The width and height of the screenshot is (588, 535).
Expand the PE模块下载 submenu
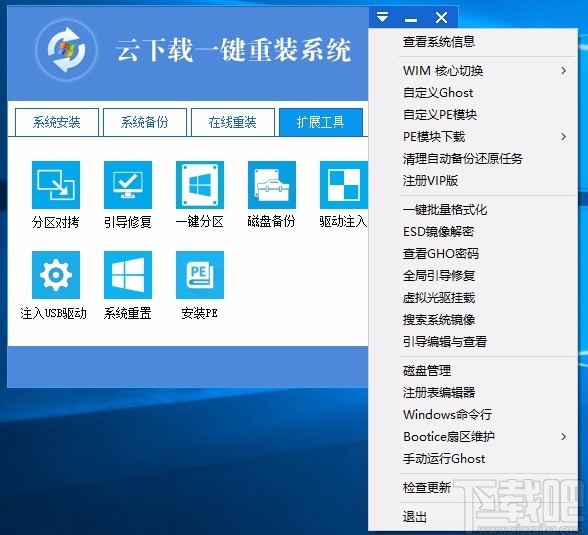coord(473,136)
